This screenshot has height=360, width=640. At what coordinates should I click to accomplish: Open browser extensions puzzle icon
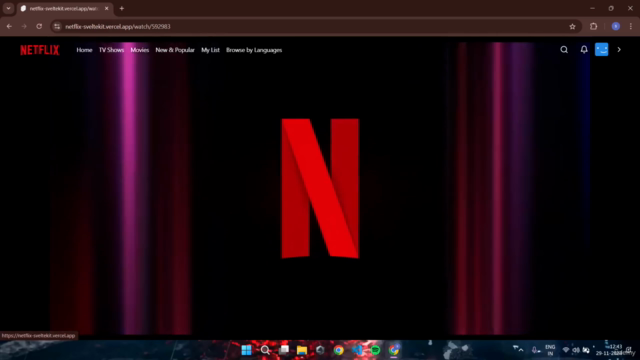pyautogui.click(x=593, y=26)
